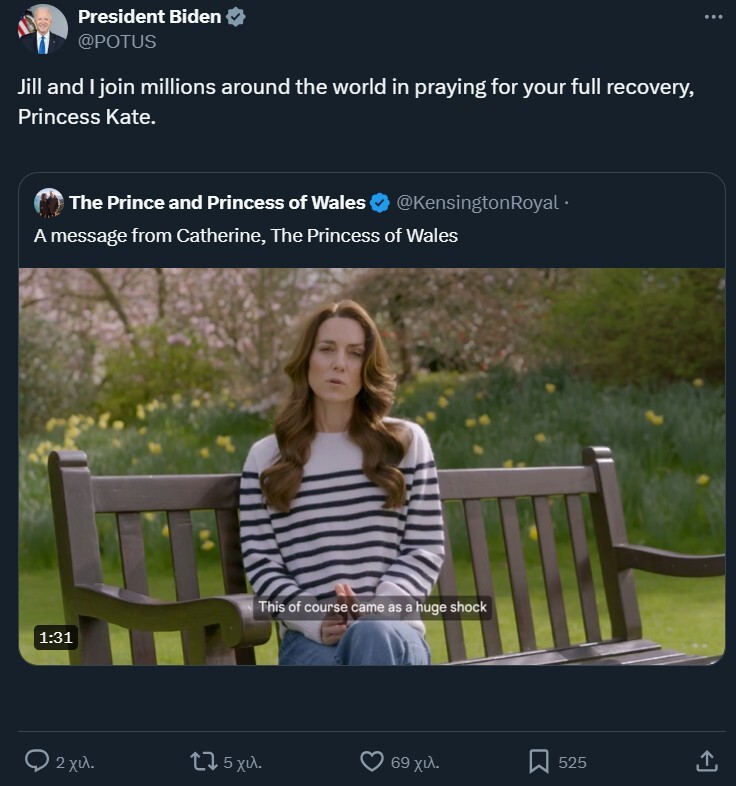The height and width of the screenshot is (786, 736).
Task: Click the 525 bookmarks count
Action: click(x=572, y=762)
